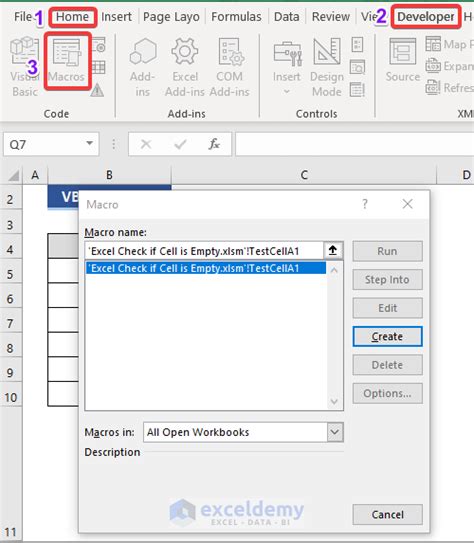Click the Options... button
Image resolution: width=474 pixels, height=543 pixels.
(387, 393)
